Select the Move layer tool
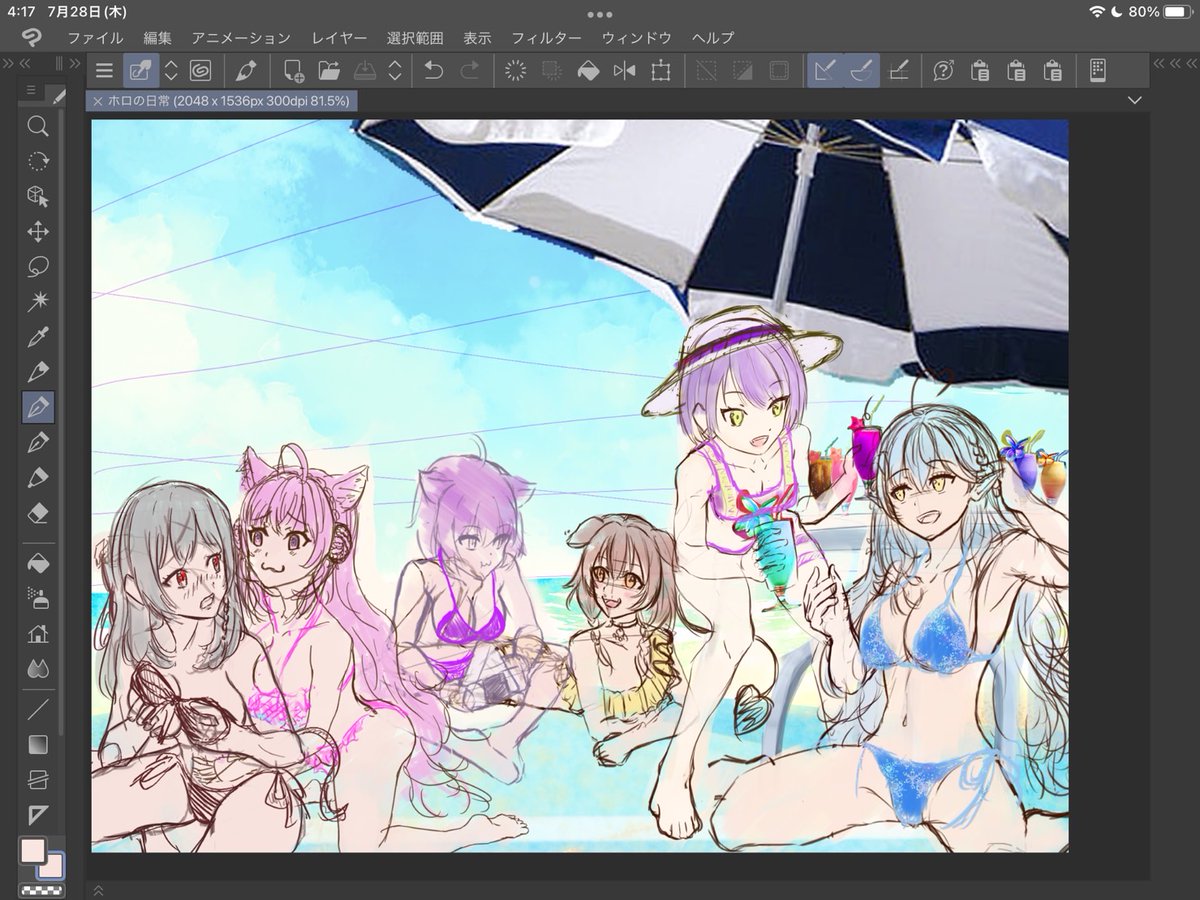The image size is (1200, 900). 38,232
